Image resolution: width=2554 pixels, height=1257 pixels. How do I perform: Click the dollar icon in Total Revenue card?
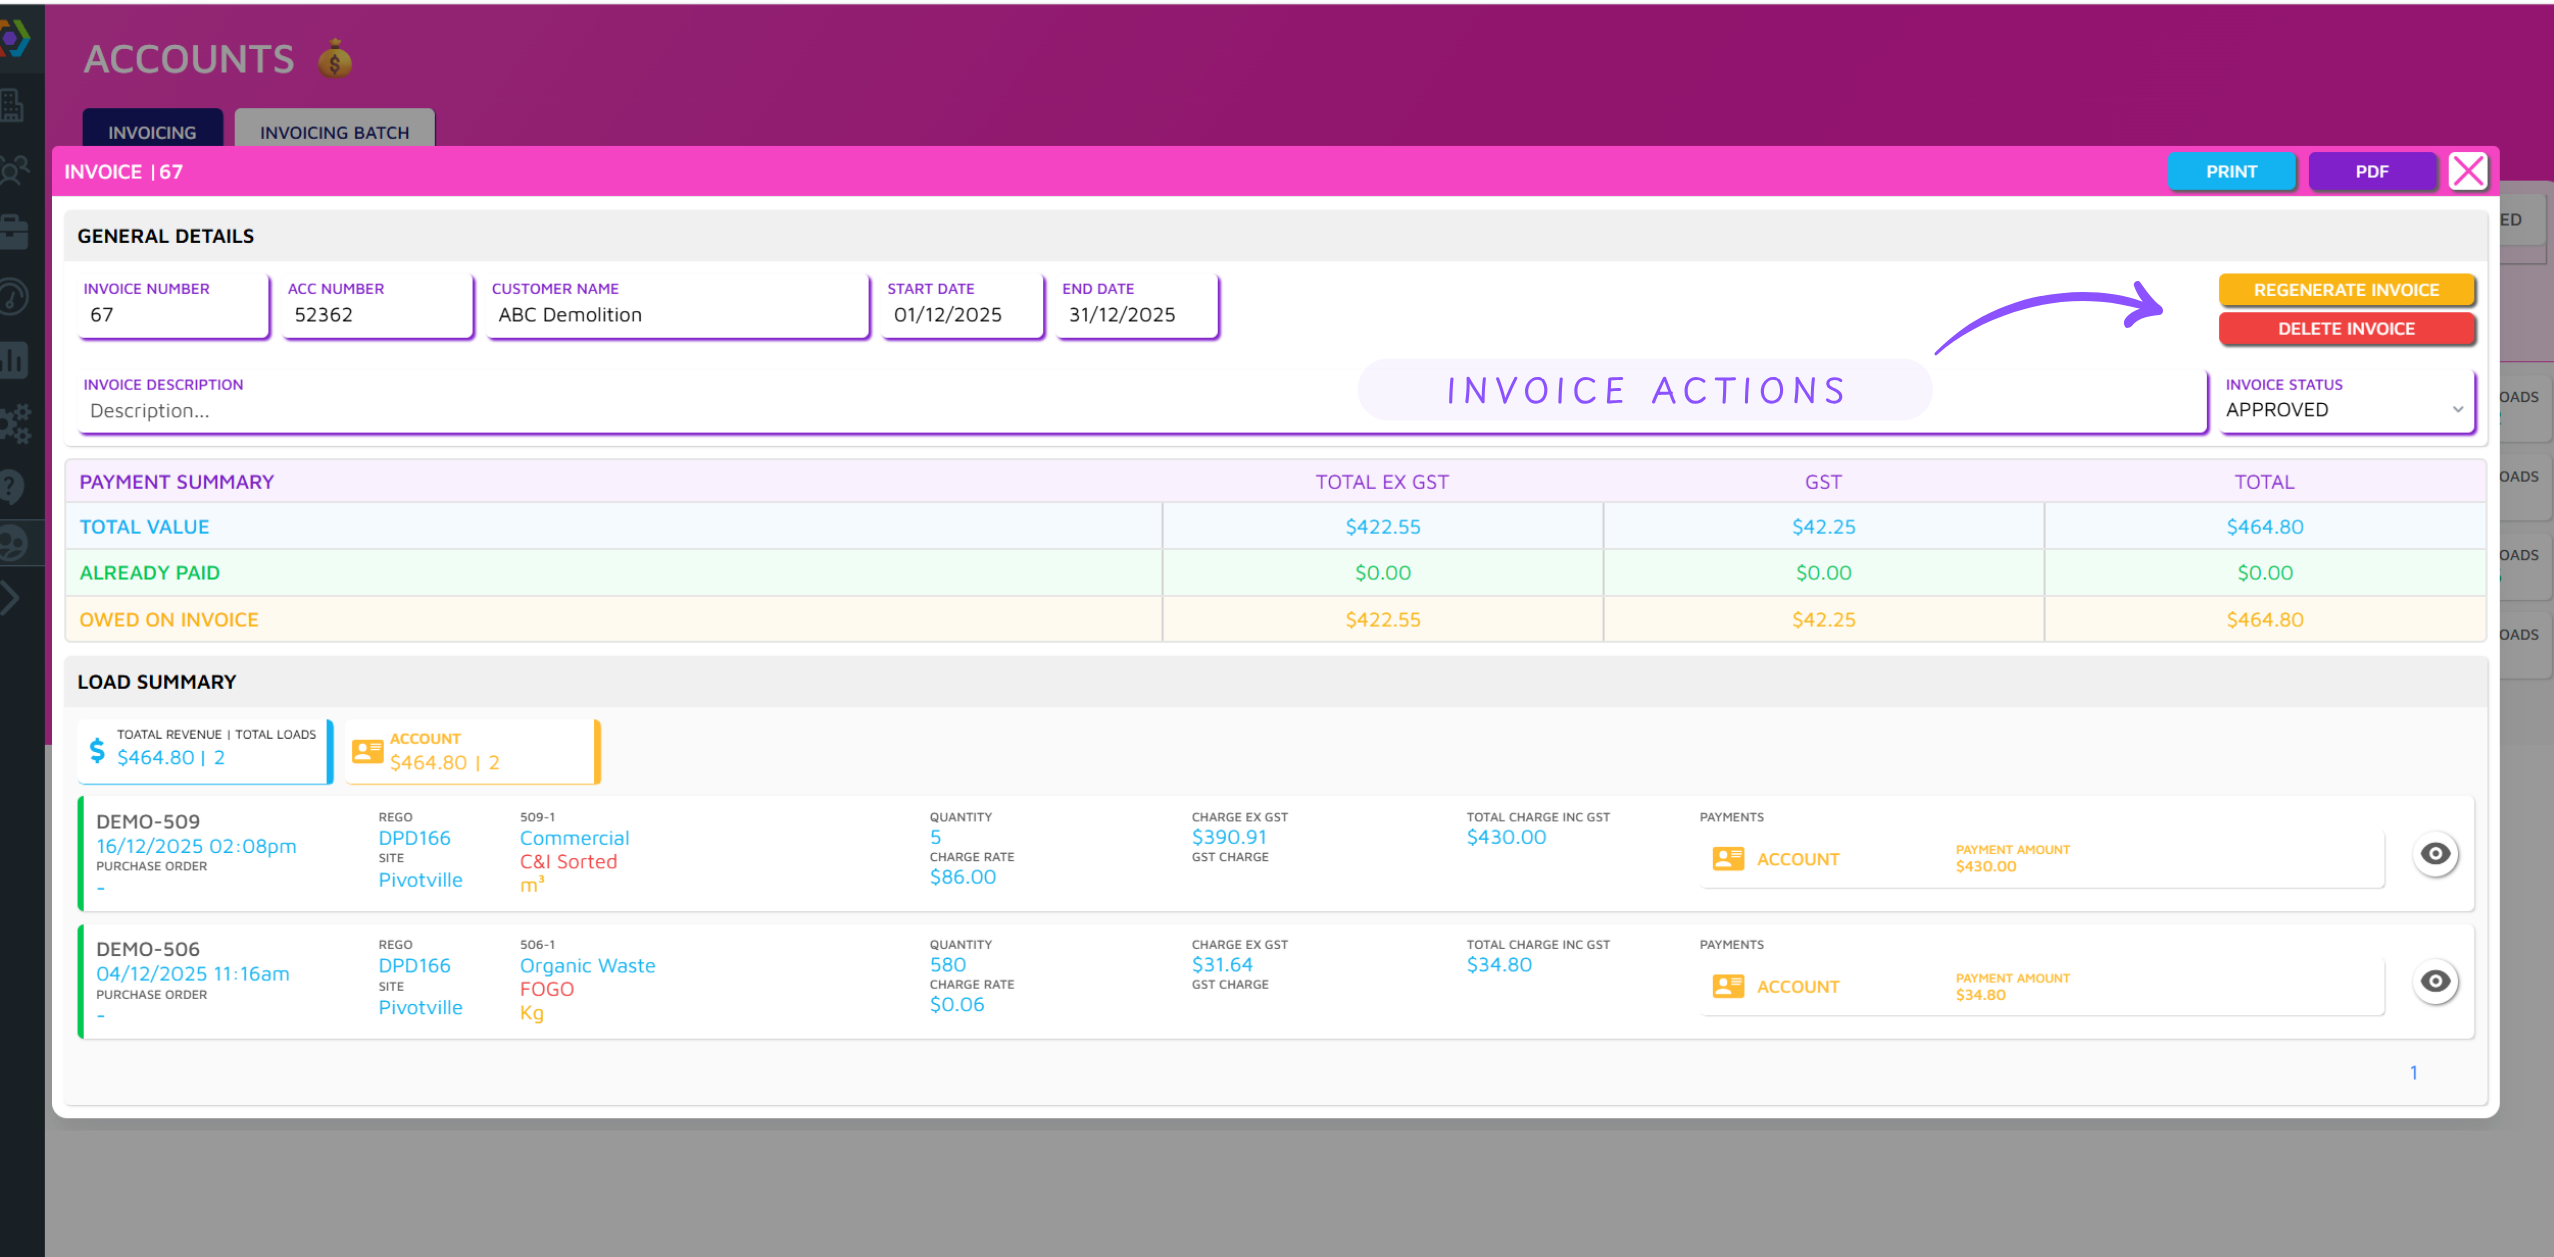tap(97, 749)
